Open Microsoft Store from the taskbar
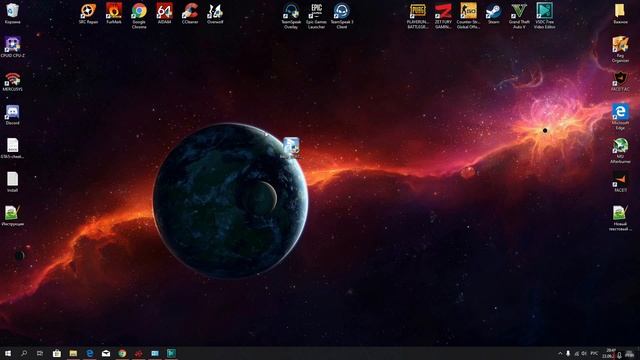Screen dimensions: 640x360 point(57,353)
